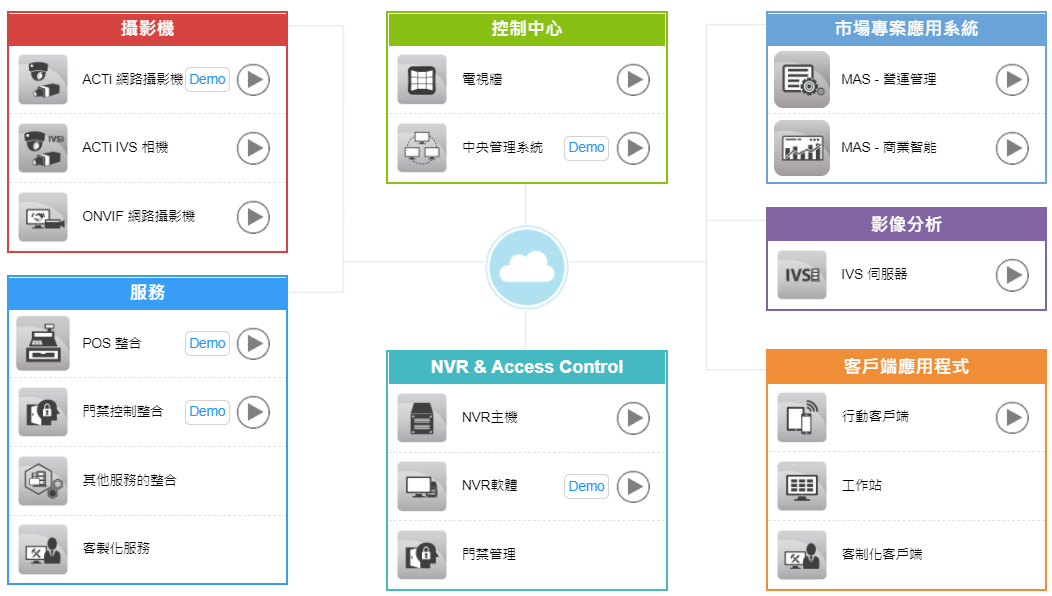Viewport: 1052px width, 596px height.
Task: Click the POS 整合 cash register icon
Action: pos(41,343)
